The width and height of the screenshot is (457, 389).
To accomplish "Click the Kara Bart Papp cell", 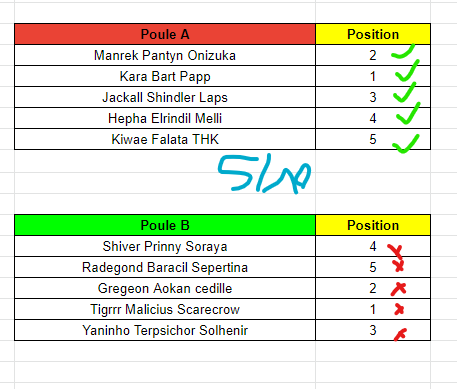I will 165,76.
